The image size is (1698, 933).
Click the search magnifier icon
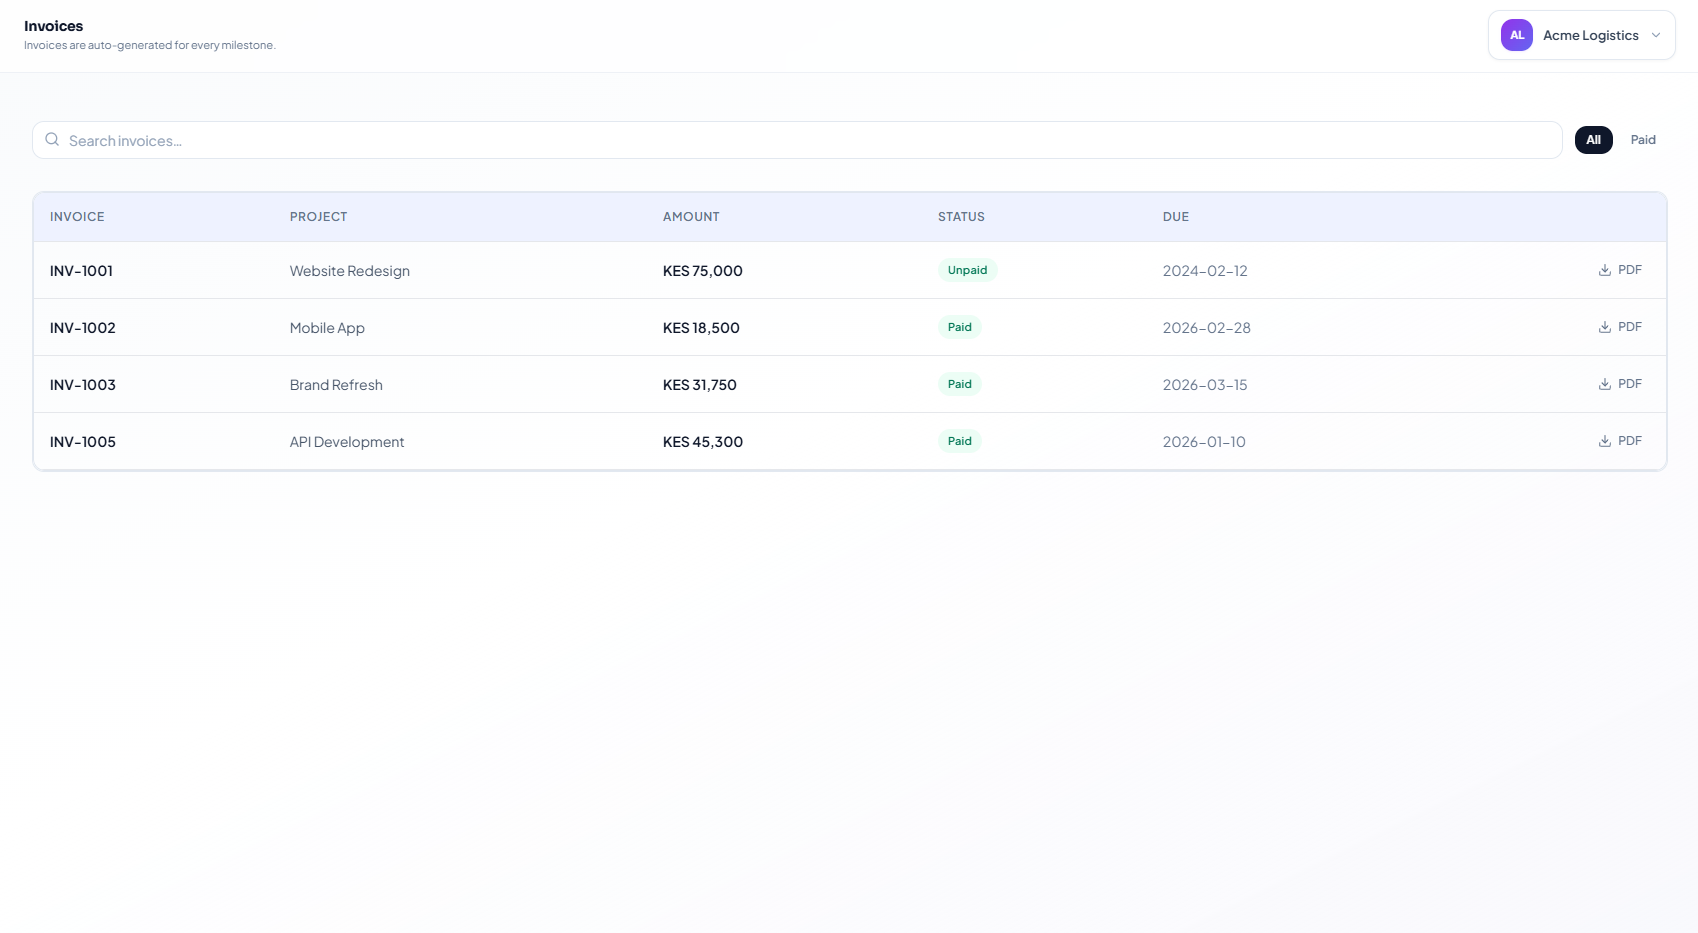[x=52, y=139]
